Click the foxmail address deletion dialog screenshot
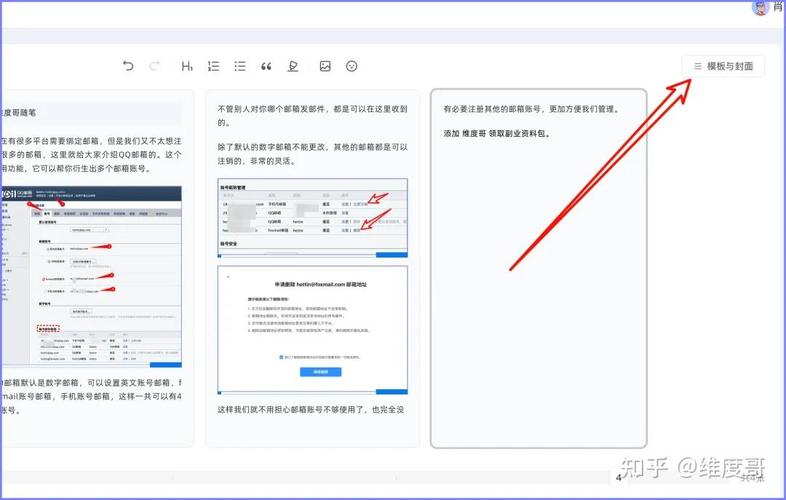This screenshot has height=500, width=786. pyautogui.click(x=312, y=330)
